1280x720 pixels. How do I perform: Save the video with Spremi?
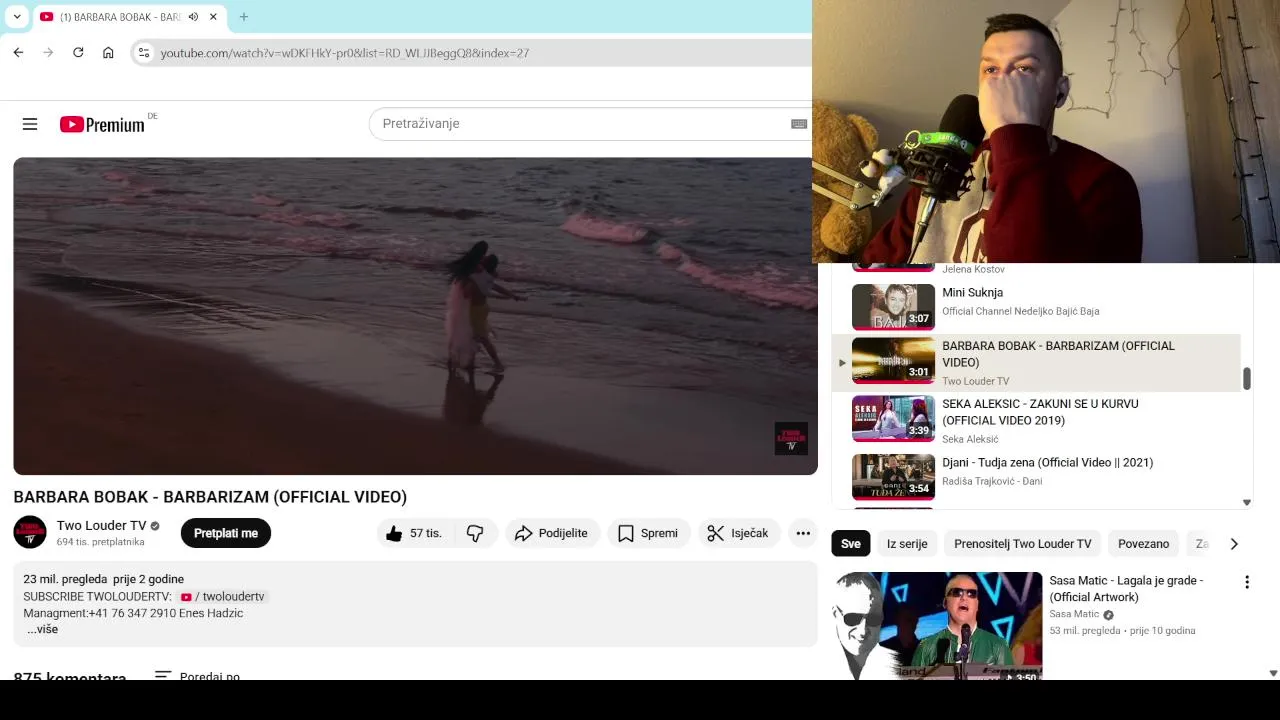click(648, 533)
